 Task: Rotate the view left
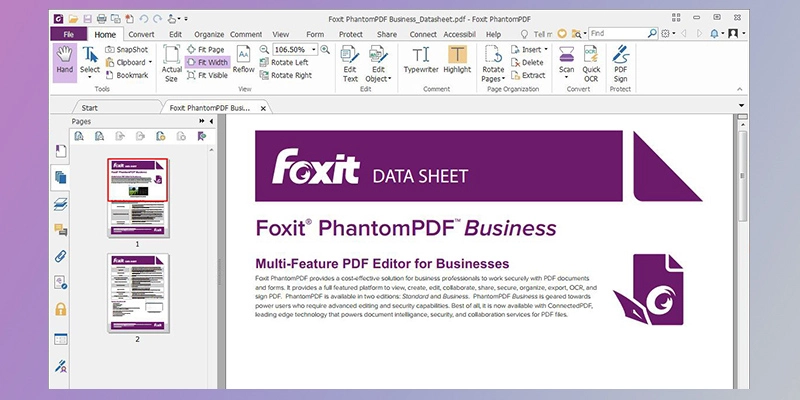pos(284,62)
